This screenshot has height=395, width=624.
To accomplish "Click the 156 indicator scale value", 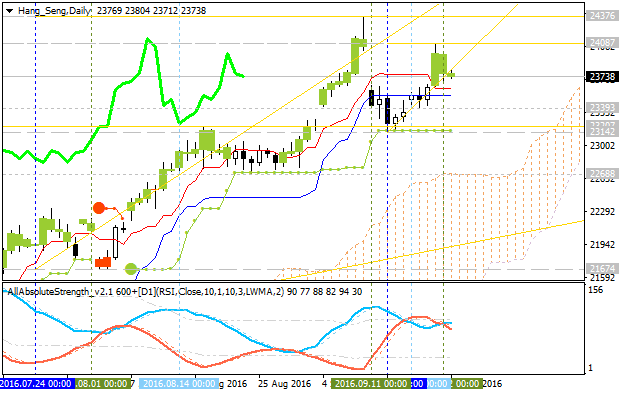I will (x=595, y=290).
